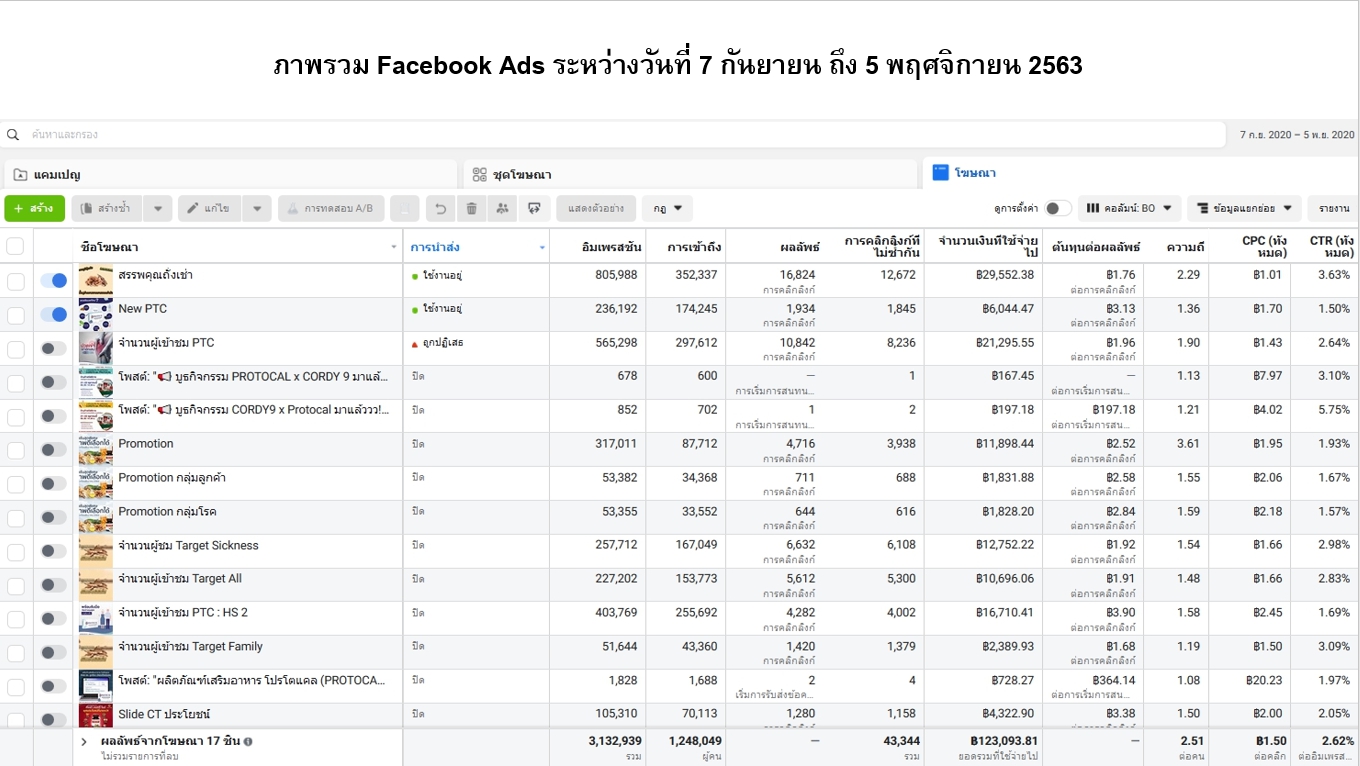Image resolution: width=1360 pixels, height=766 pixels.
Task: Open the คอลัมน์: BO columns dropdown
Action: pyautogui.click(x=1129, y=208)
